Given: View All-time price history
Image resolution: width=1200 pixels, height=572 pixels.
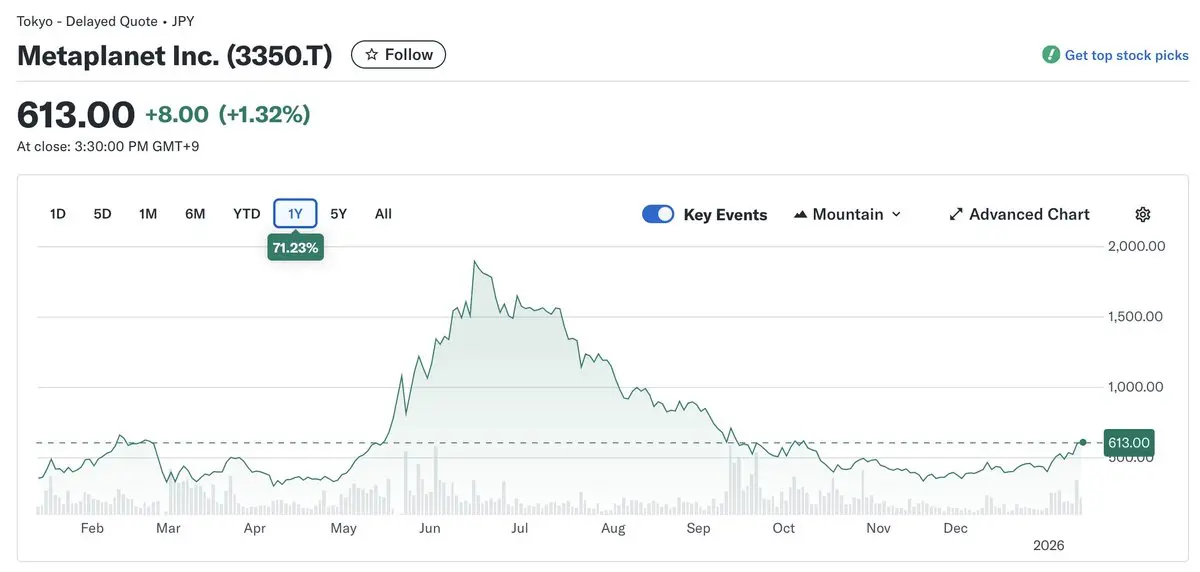Looking at the screenshot, I should (383, 214).
